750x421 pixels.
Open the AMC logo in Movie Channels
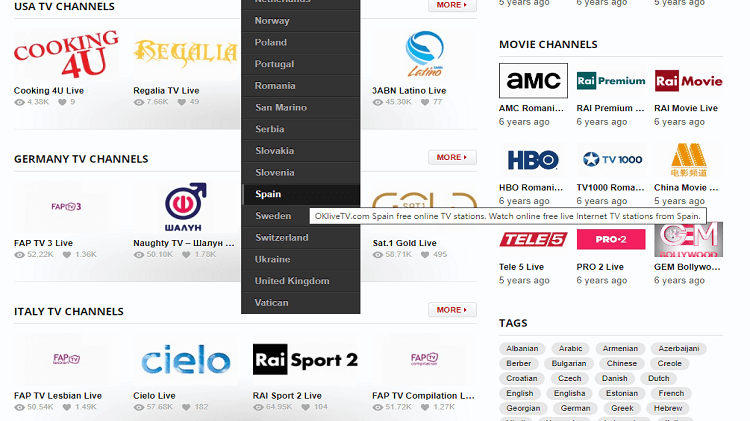(533, 80)
